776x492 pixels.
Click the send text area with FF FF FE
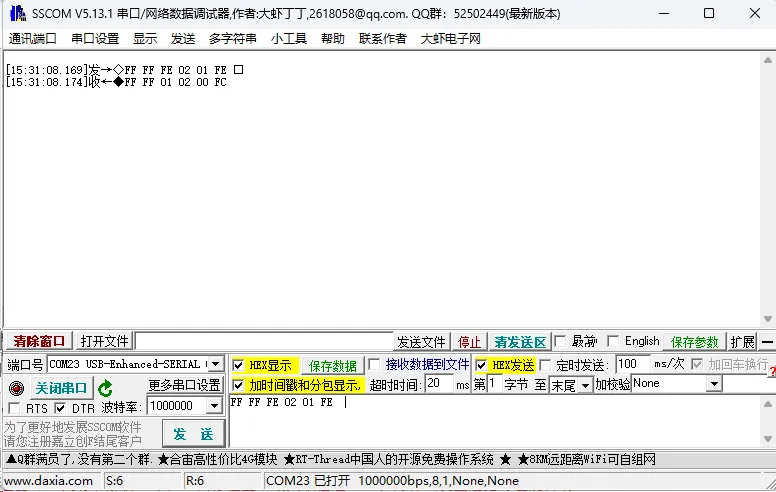(x=495, y=421)
